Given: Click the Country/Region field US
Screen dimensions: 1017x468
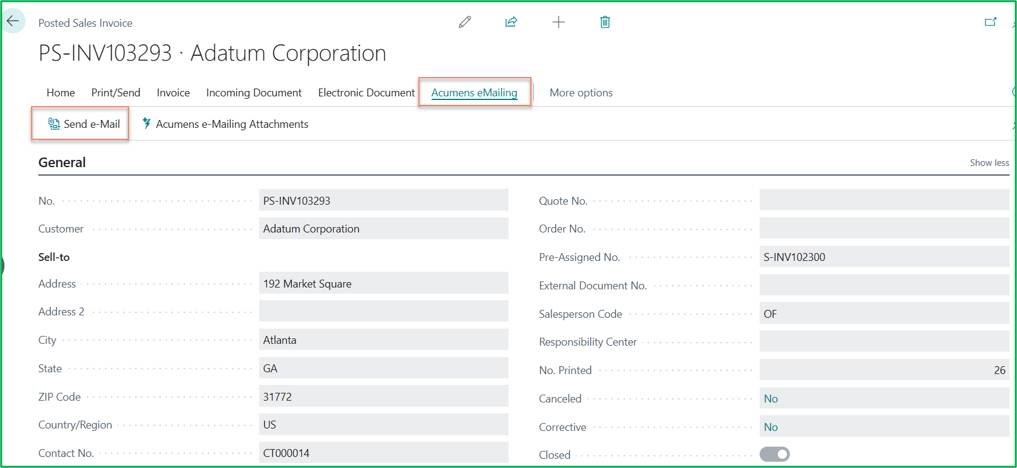Looking at the screenshot, I should coord(383,425).
